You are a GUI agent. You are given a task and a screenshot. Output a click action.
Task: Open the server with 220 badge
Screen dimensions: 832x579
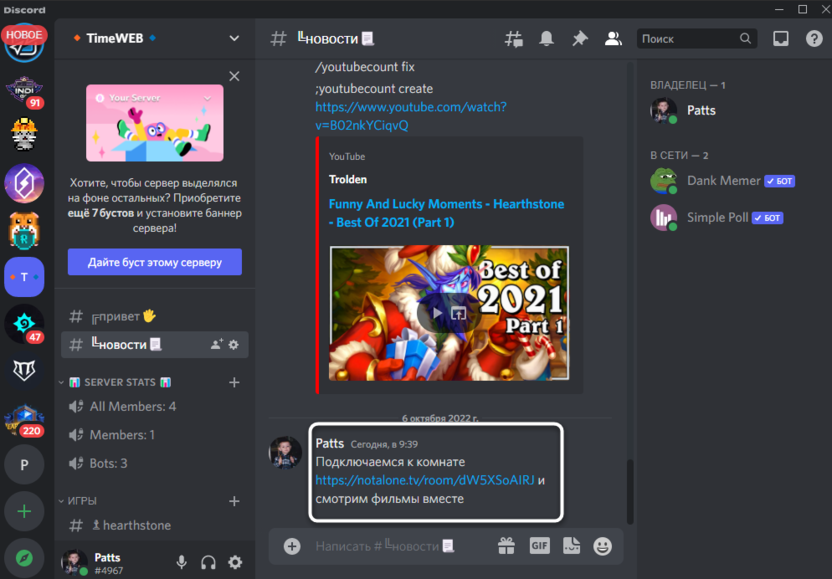click(x=24, y=418)
